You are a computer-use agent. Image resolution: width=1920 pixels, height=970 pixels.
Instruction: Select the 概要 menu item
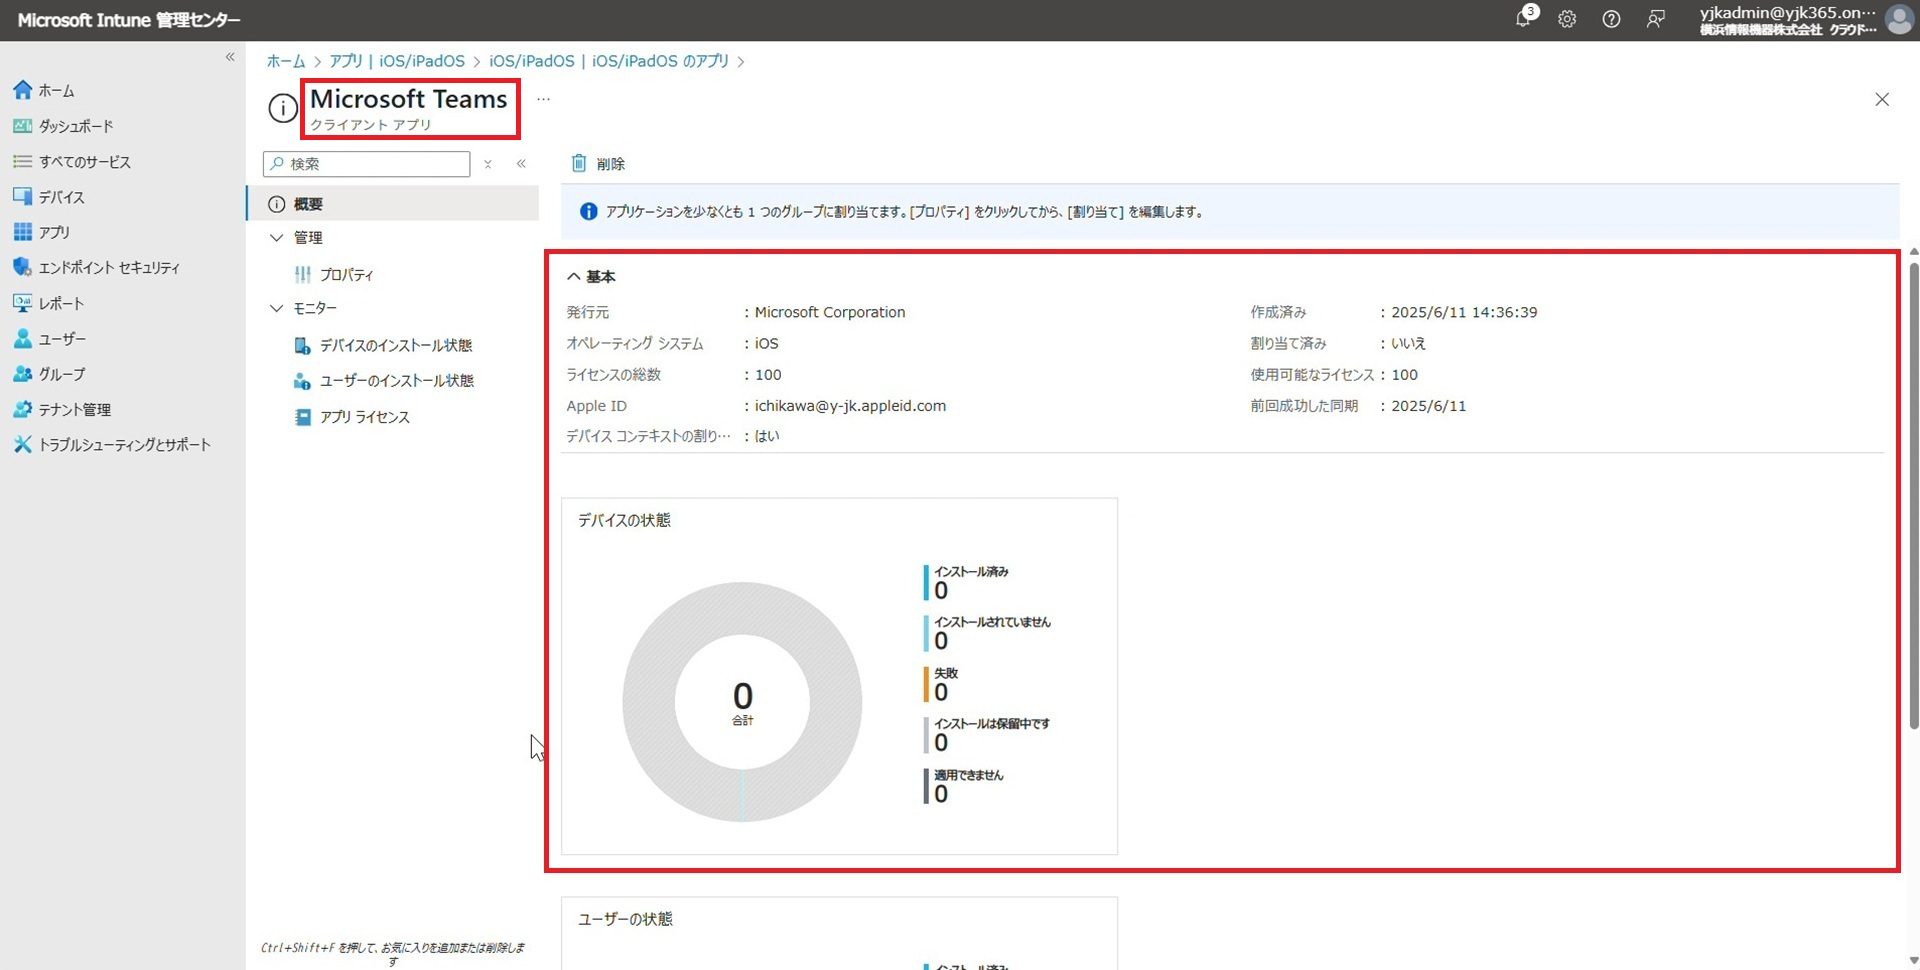pyautogui.click(x=308, y=204)
